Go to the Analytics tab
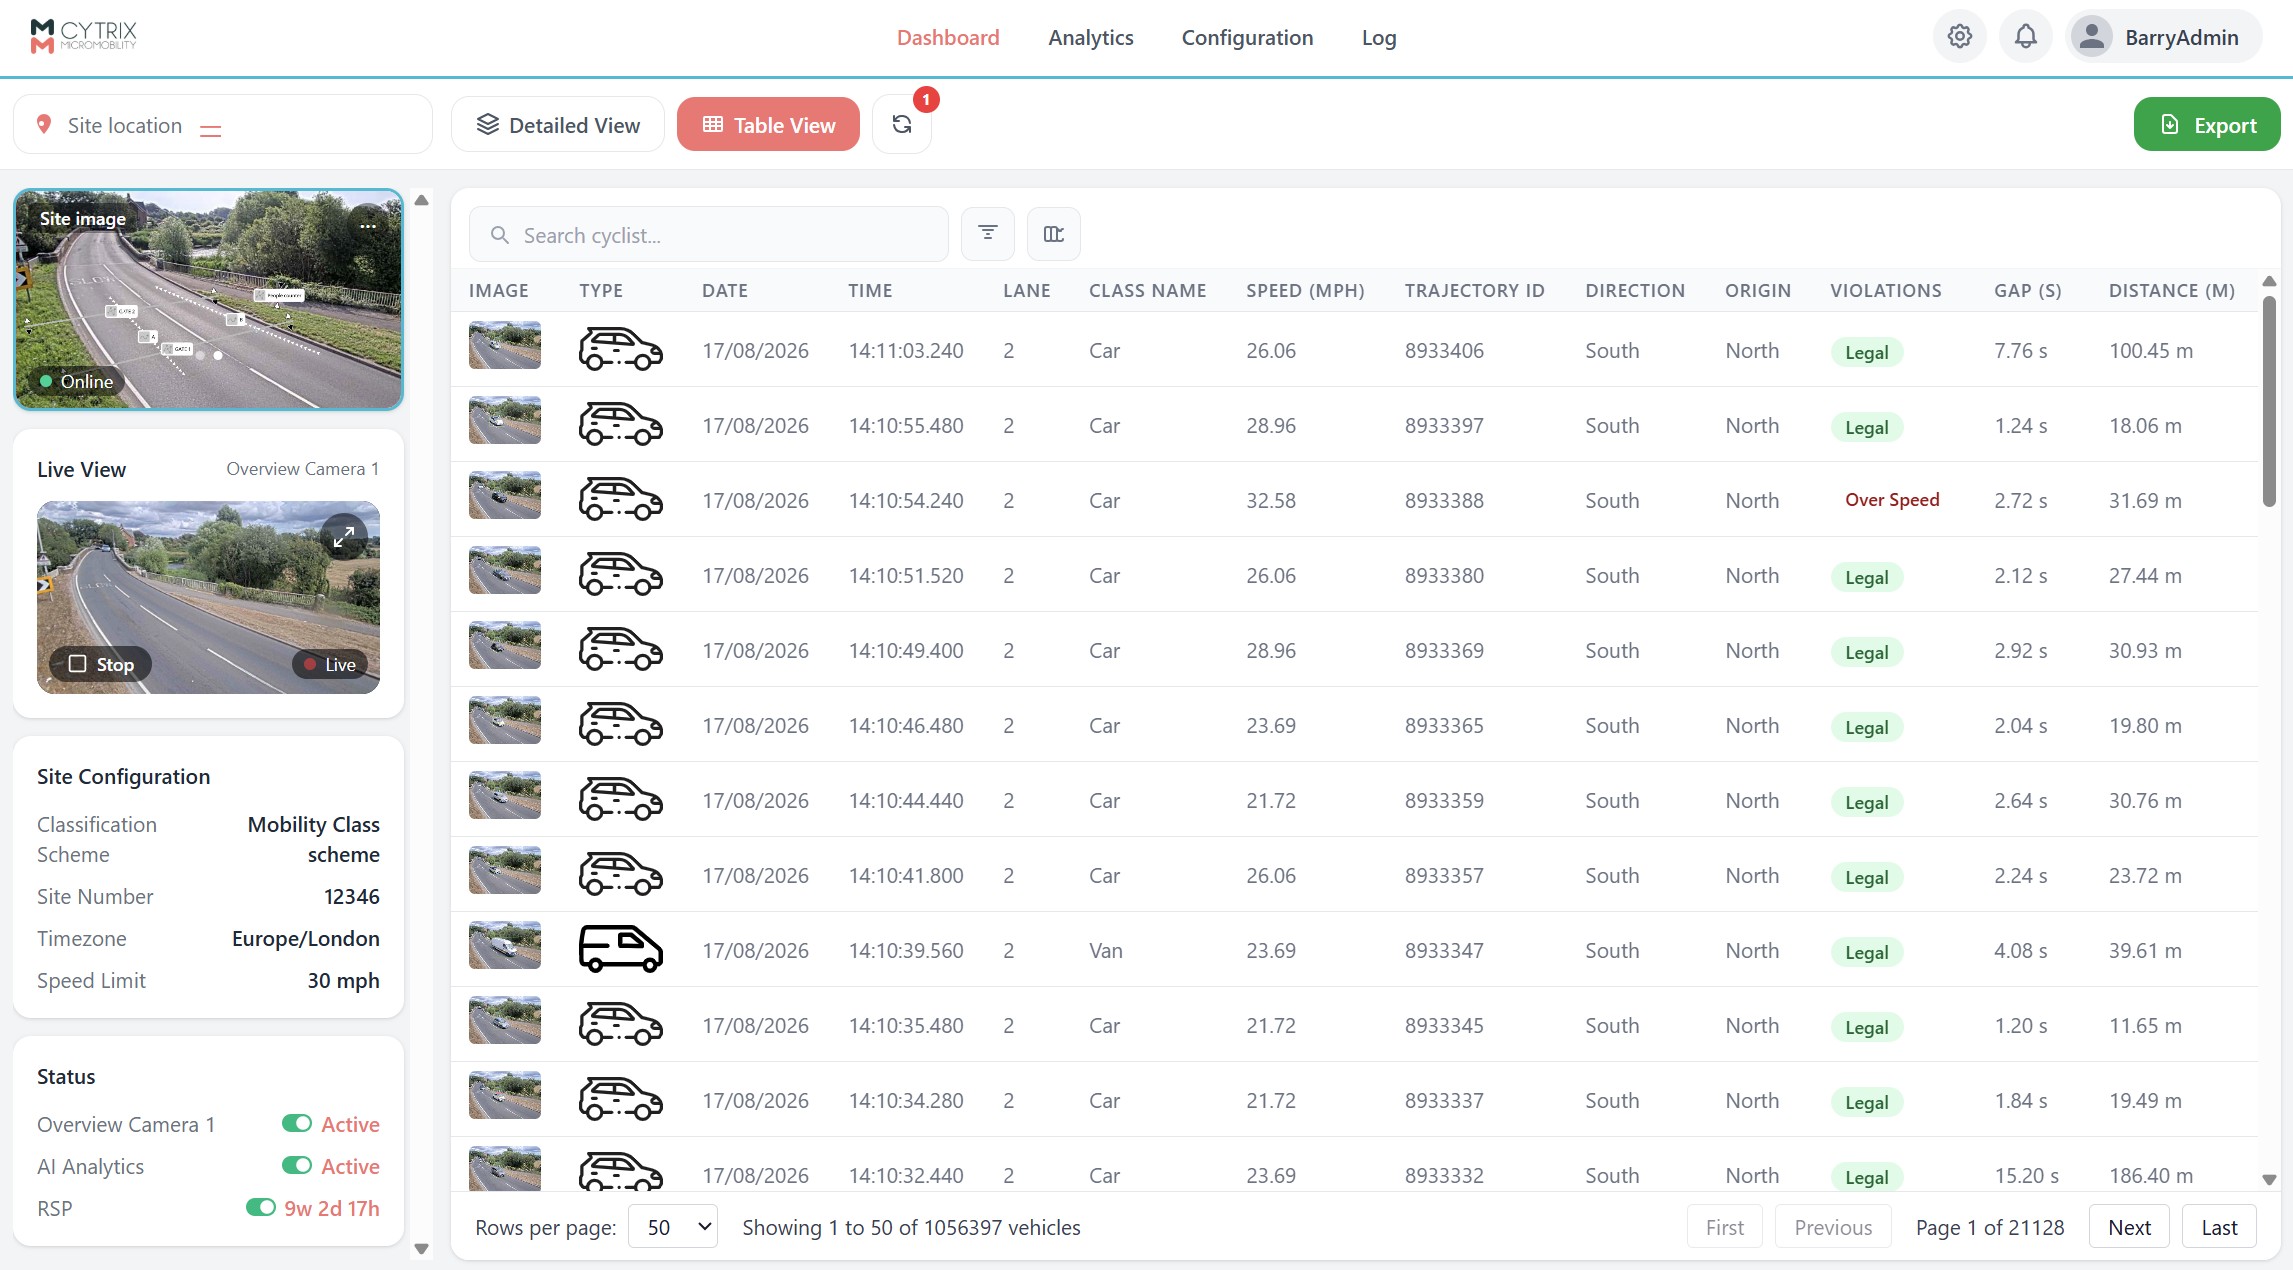 pyautogui.click(x=1091, y=37)
